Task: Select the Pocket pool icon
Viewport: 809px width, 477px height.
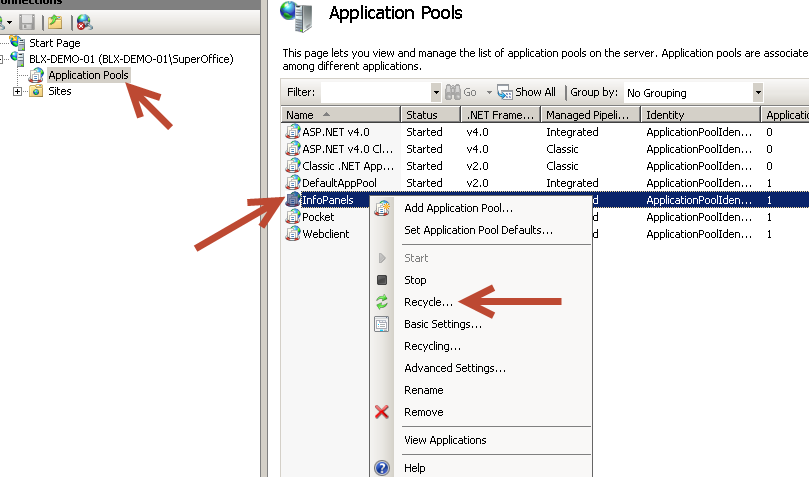Action: pyautogui.click(x=293, y=217)
